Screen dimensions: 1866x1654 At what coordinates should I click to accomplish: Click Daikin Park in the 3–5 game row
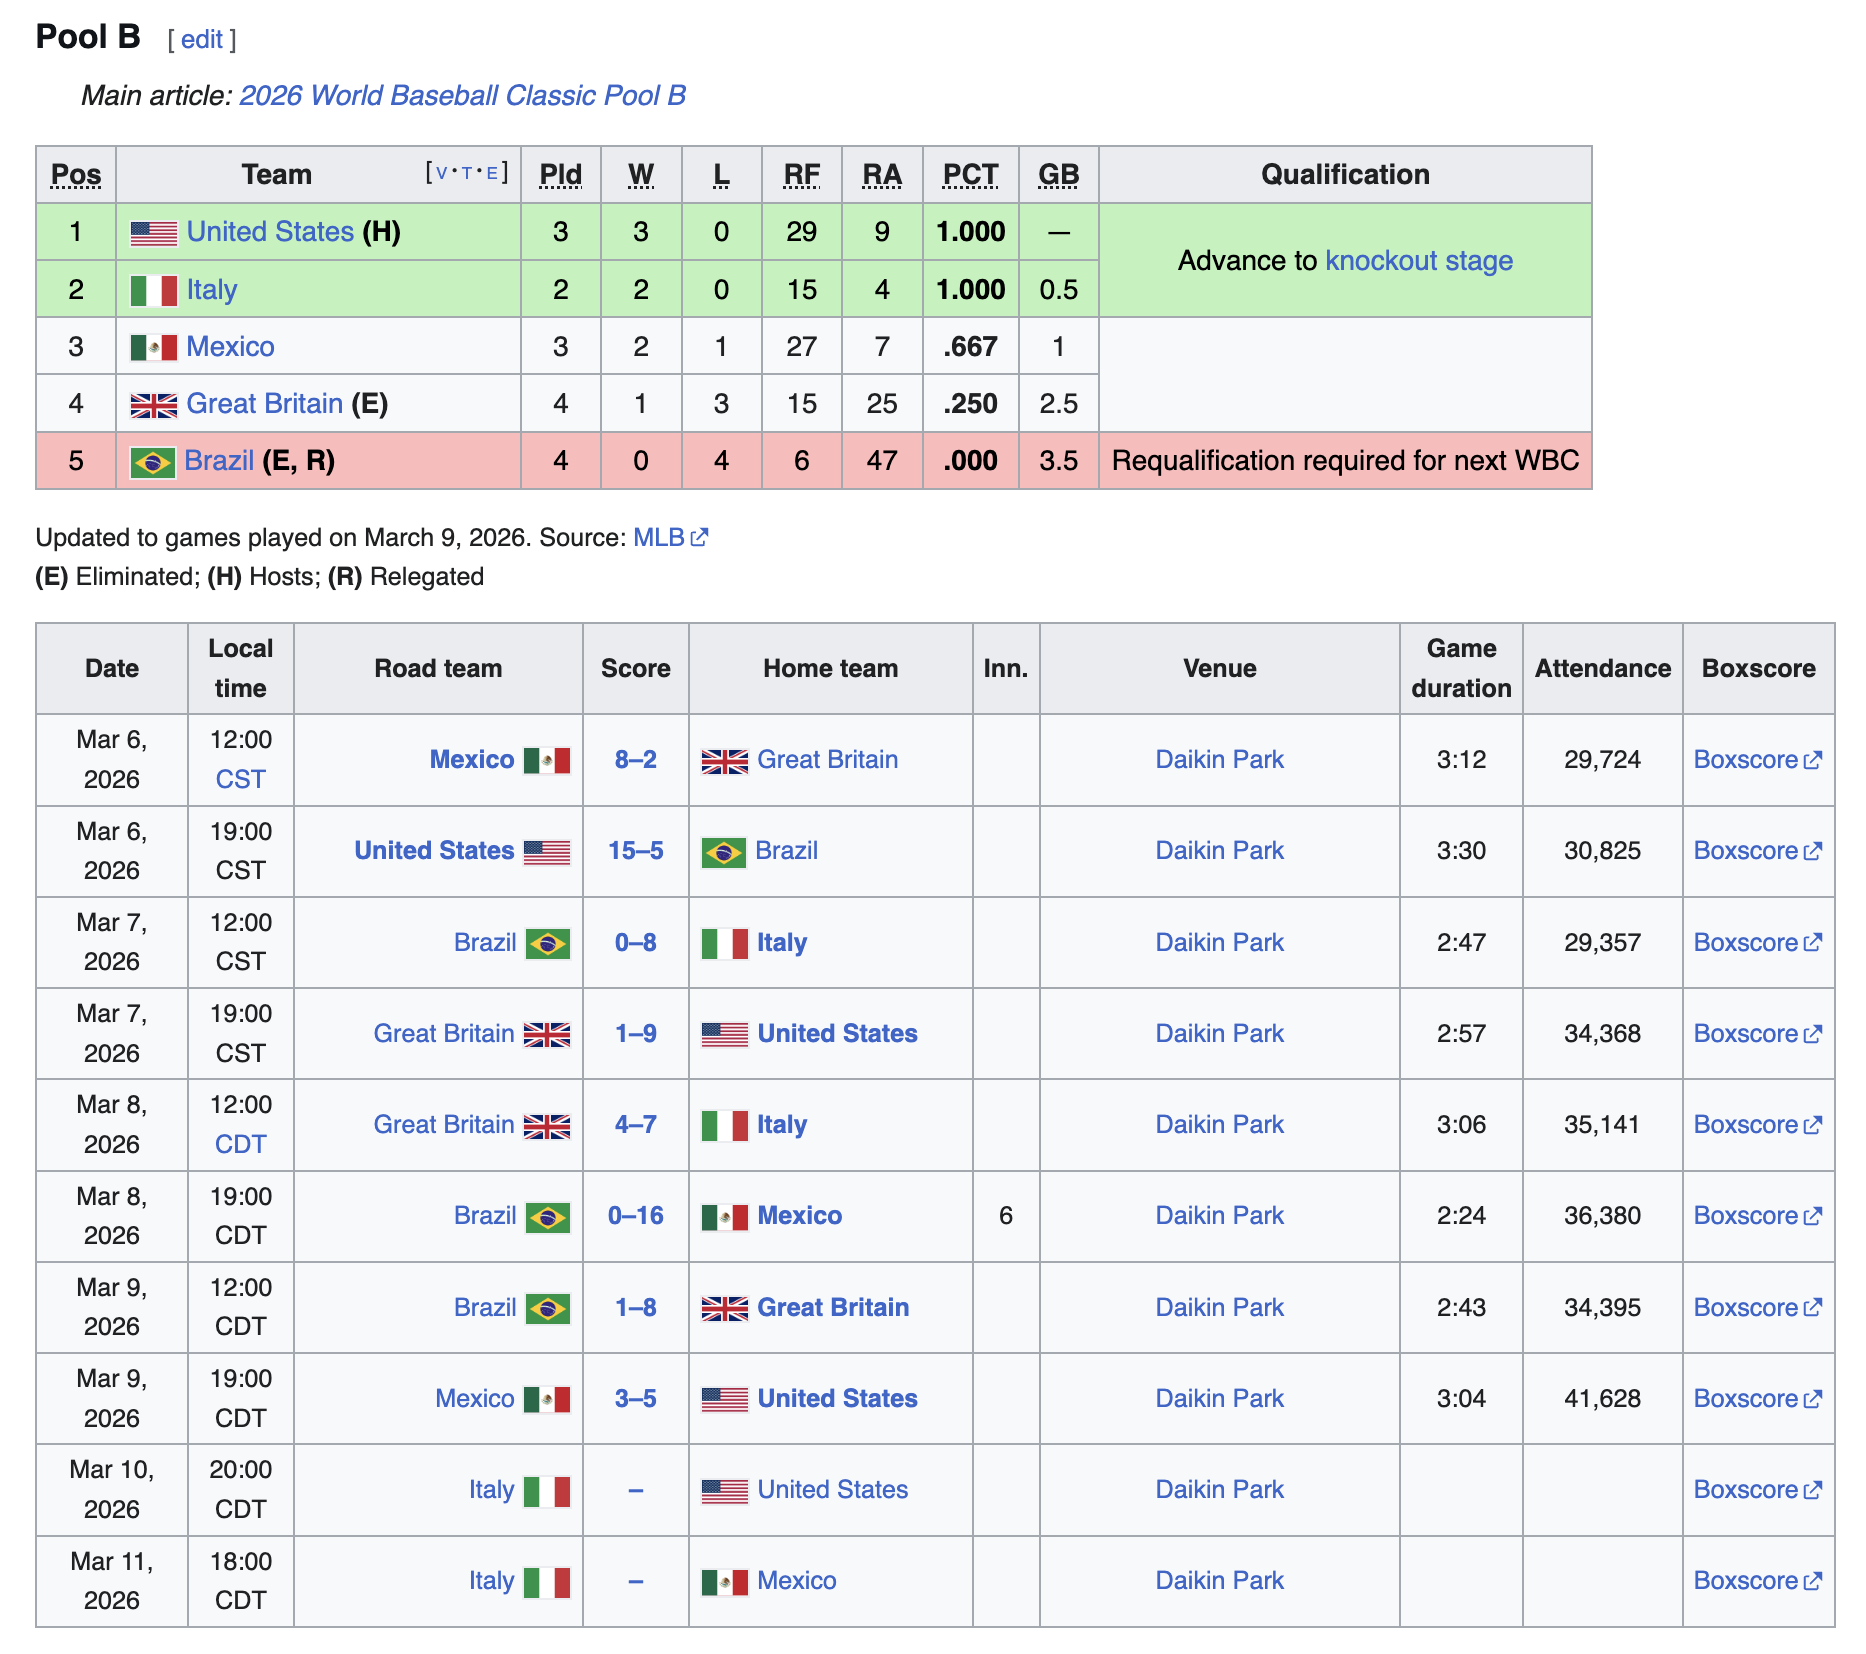point(1220,1398)
